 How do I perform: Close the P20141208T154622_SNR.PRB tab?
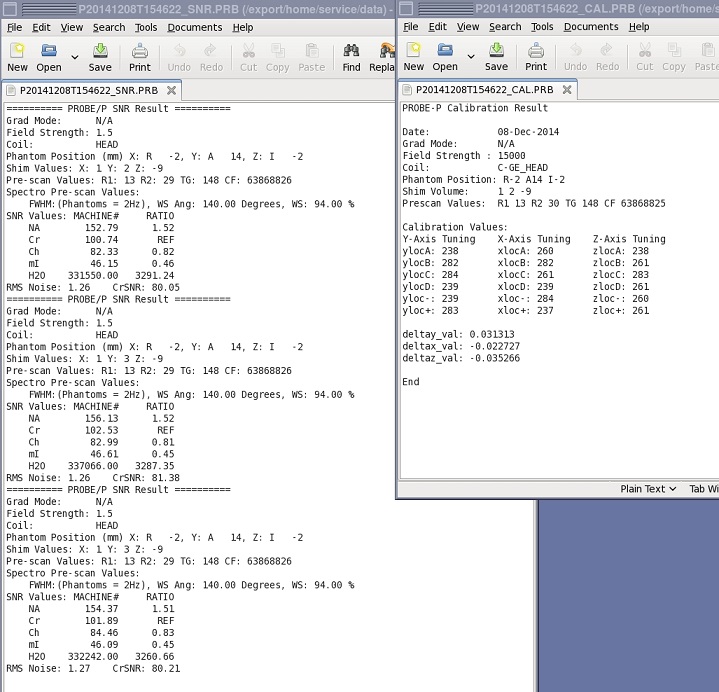[x=171, y=90]
